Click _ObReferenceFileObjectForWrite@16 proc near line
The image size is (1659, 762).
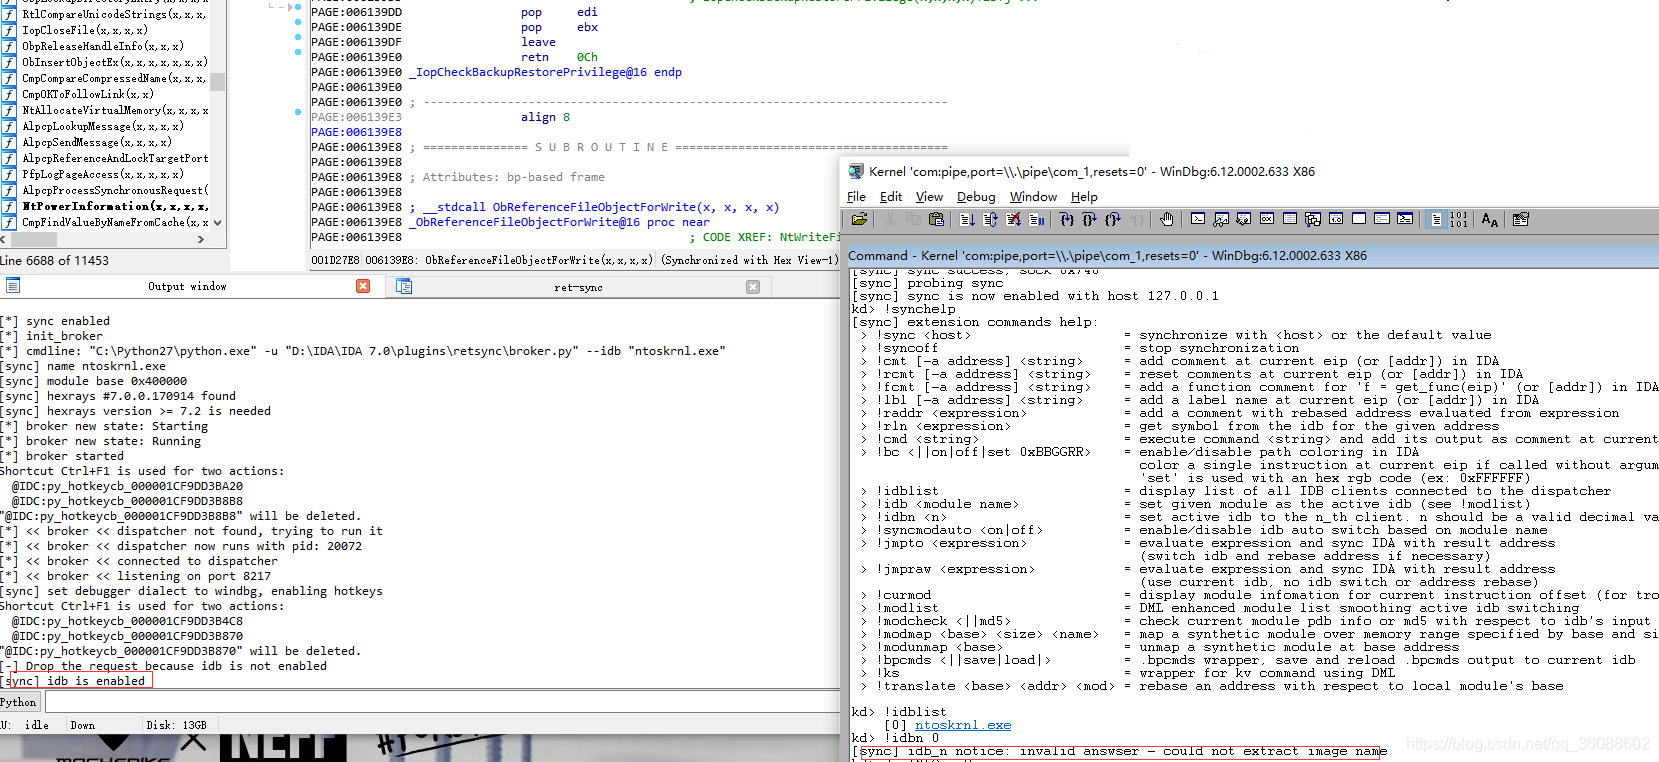click(560, 222)
